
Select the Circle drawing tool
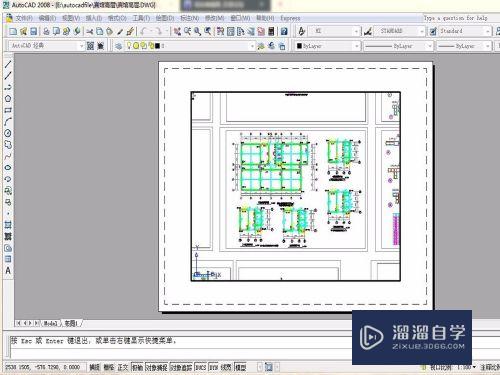[8, 133]
